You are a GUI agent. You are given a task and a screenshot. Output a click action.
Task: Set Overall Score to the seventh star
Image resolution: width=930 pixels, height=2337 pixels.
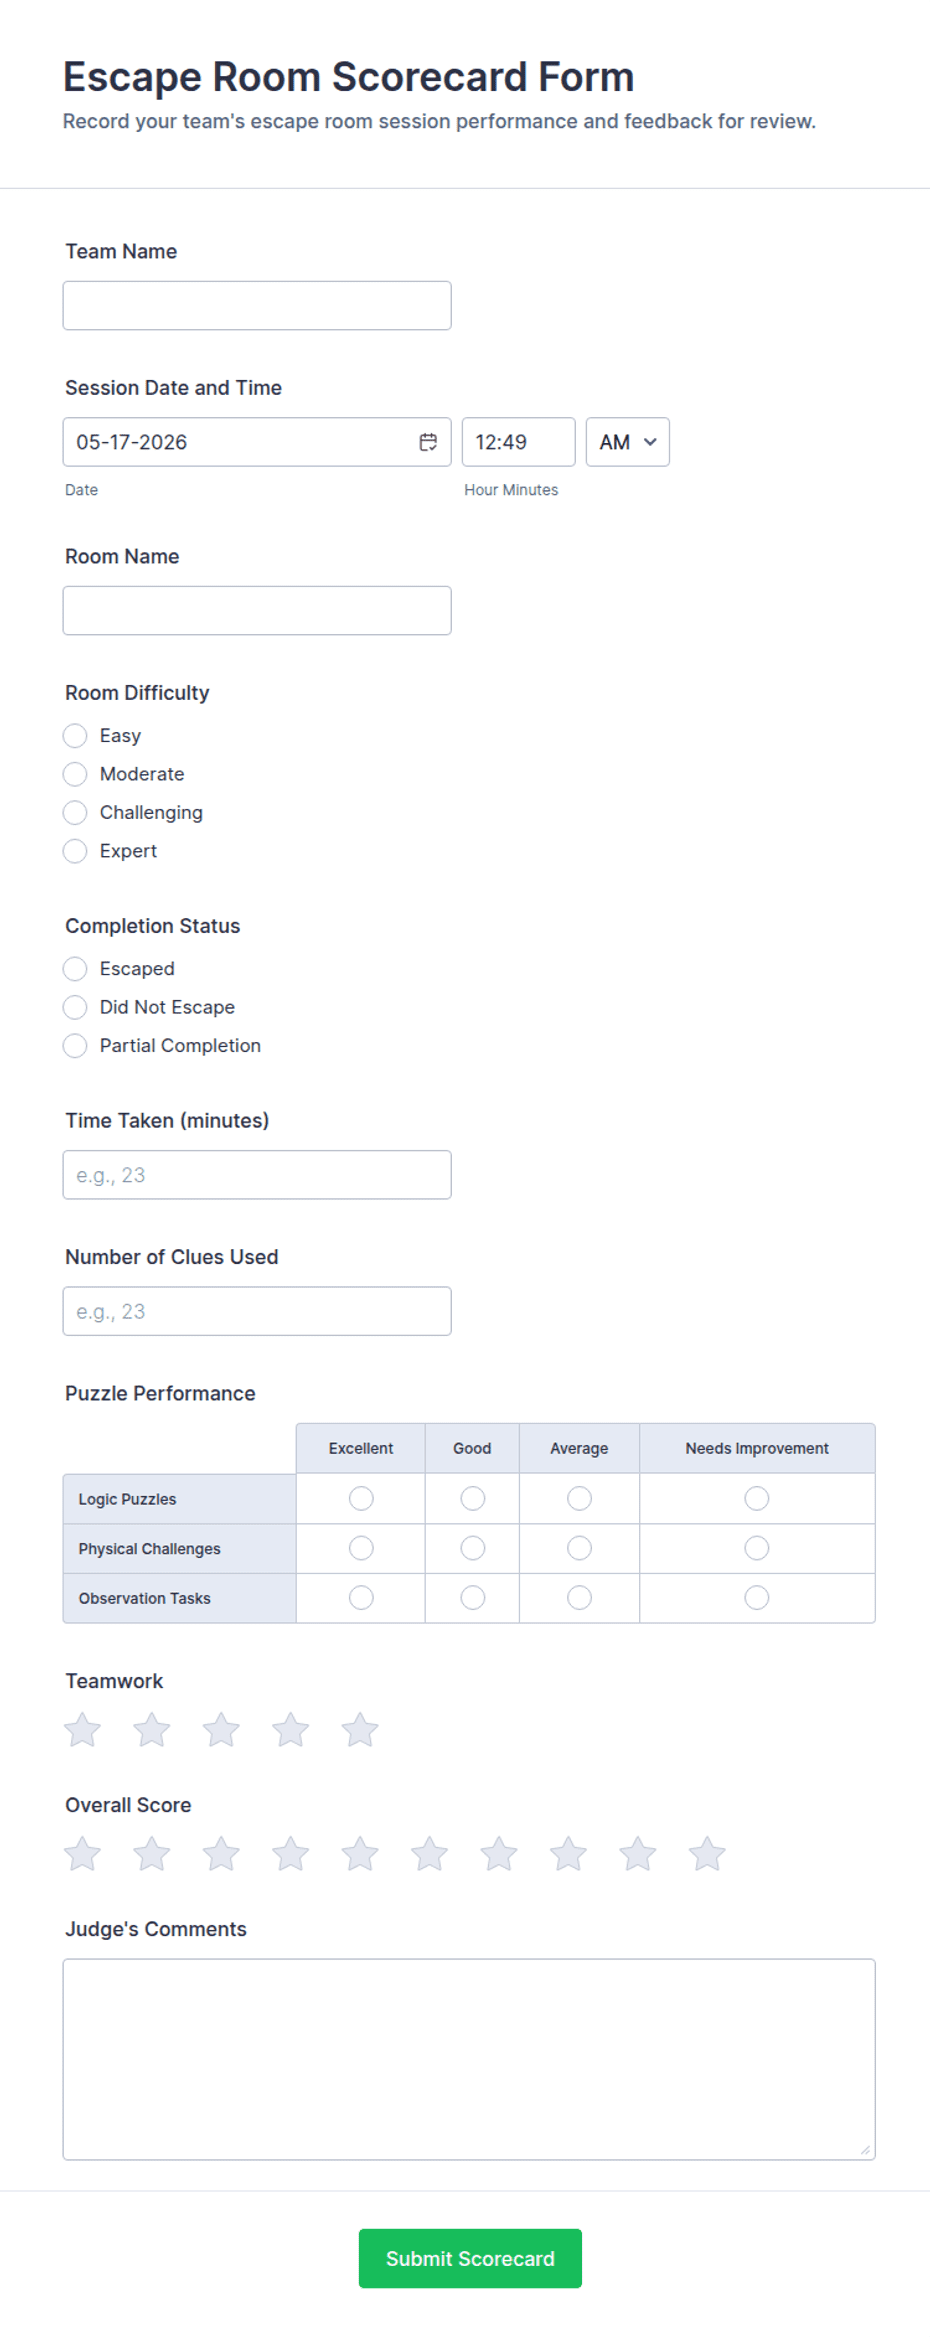(499, 1854)
